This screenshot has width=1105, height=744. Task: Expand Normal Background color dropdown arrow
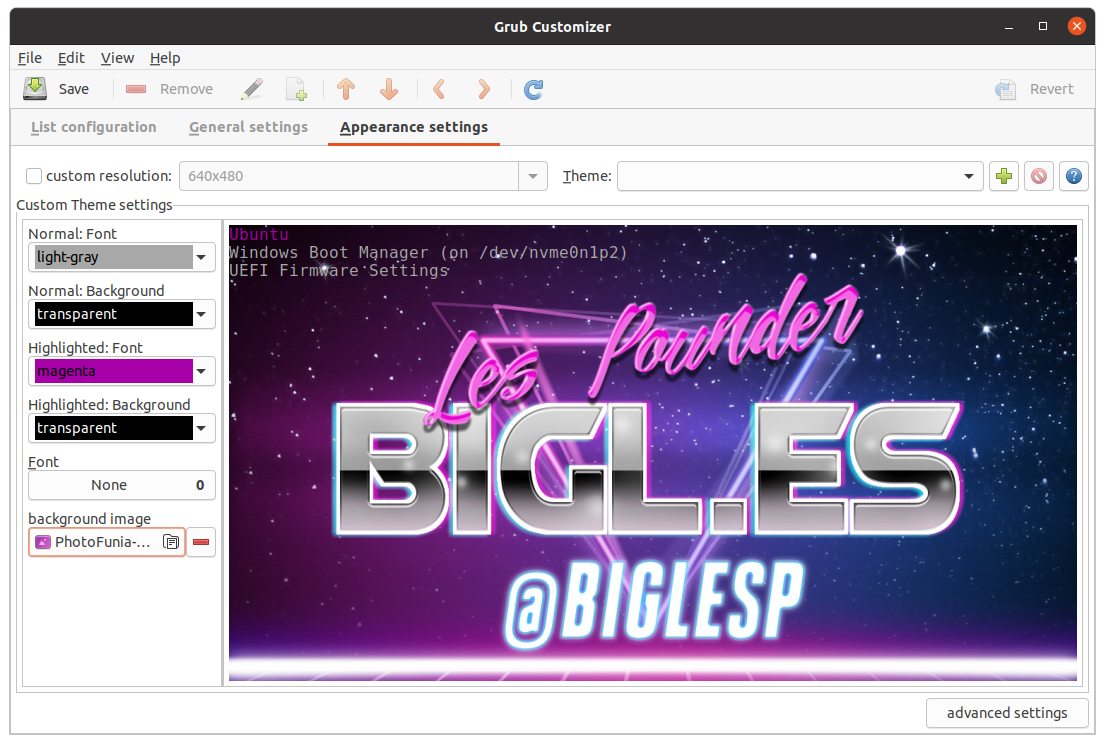pyautogui.click(x=202, y=314)
